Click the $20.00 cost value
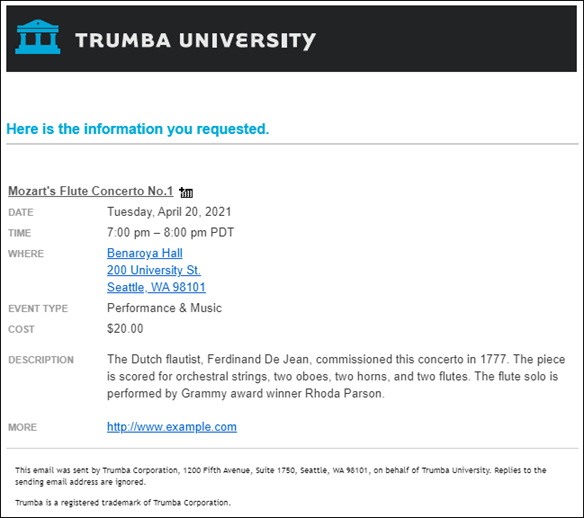The width and height of the screenshot is (584, 518). [125, 329]
